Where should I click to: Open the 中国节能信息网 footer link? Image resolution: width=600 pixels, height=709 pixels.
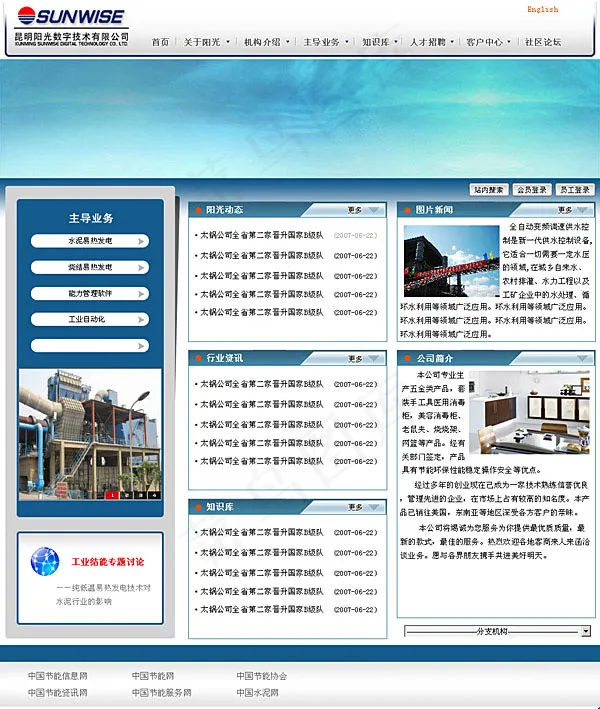point(57,676)
